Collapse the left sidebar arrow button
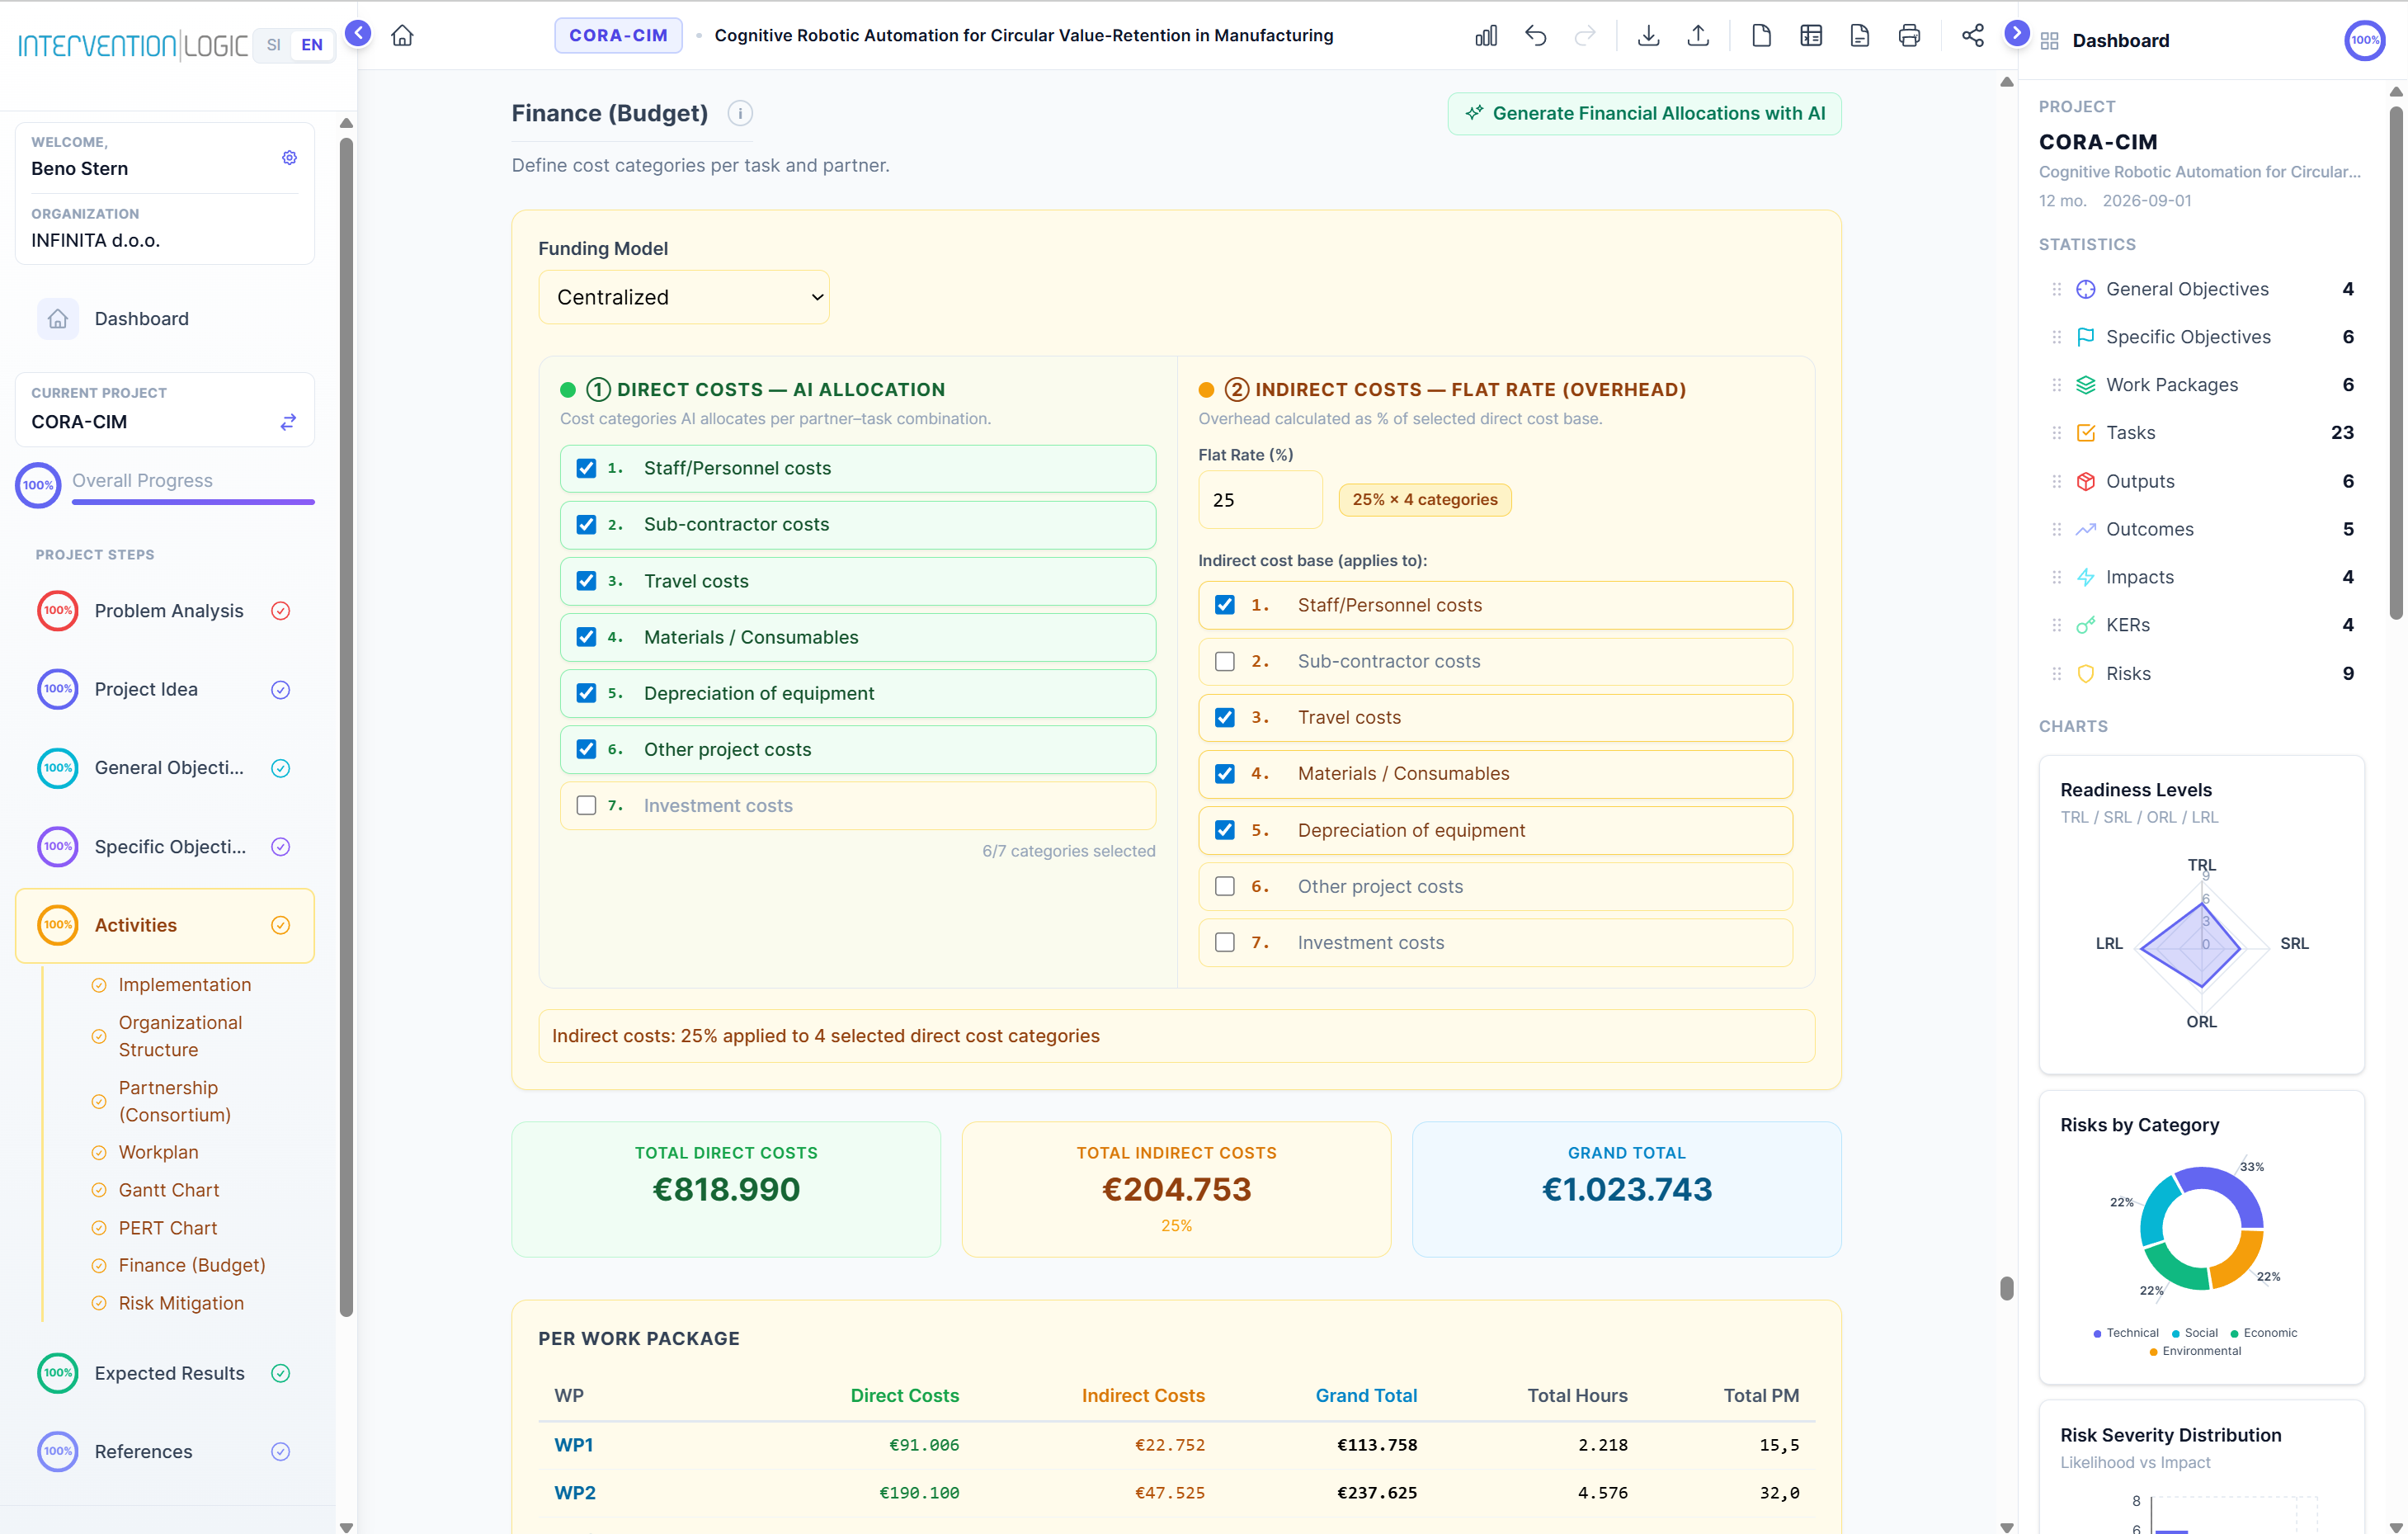The height and width of the screenshot is (1534, 2408). 358,34
